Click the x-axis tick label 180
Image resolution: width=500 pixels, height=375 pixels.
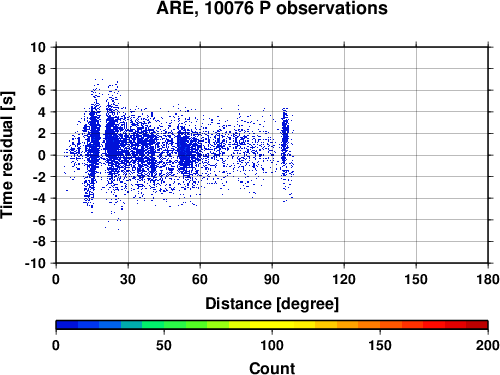488,279
